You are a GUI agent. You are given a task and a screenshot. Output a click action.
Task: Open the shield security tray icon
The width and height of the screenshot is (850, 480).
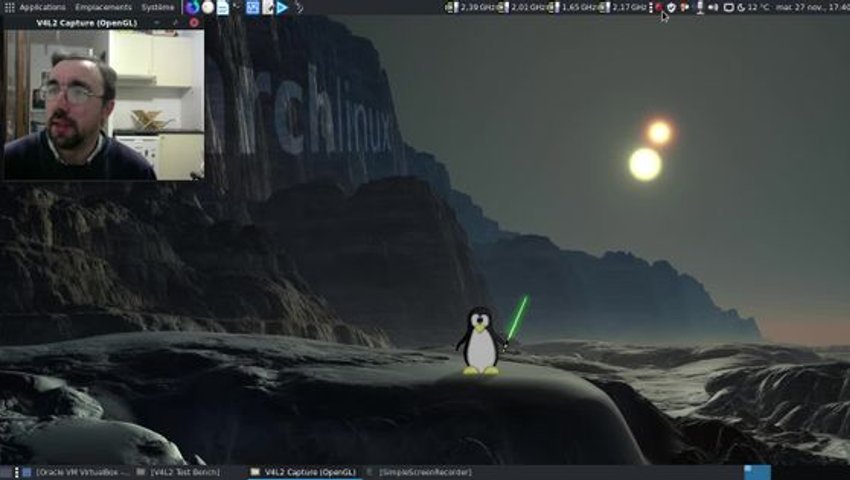coord(672,7)
